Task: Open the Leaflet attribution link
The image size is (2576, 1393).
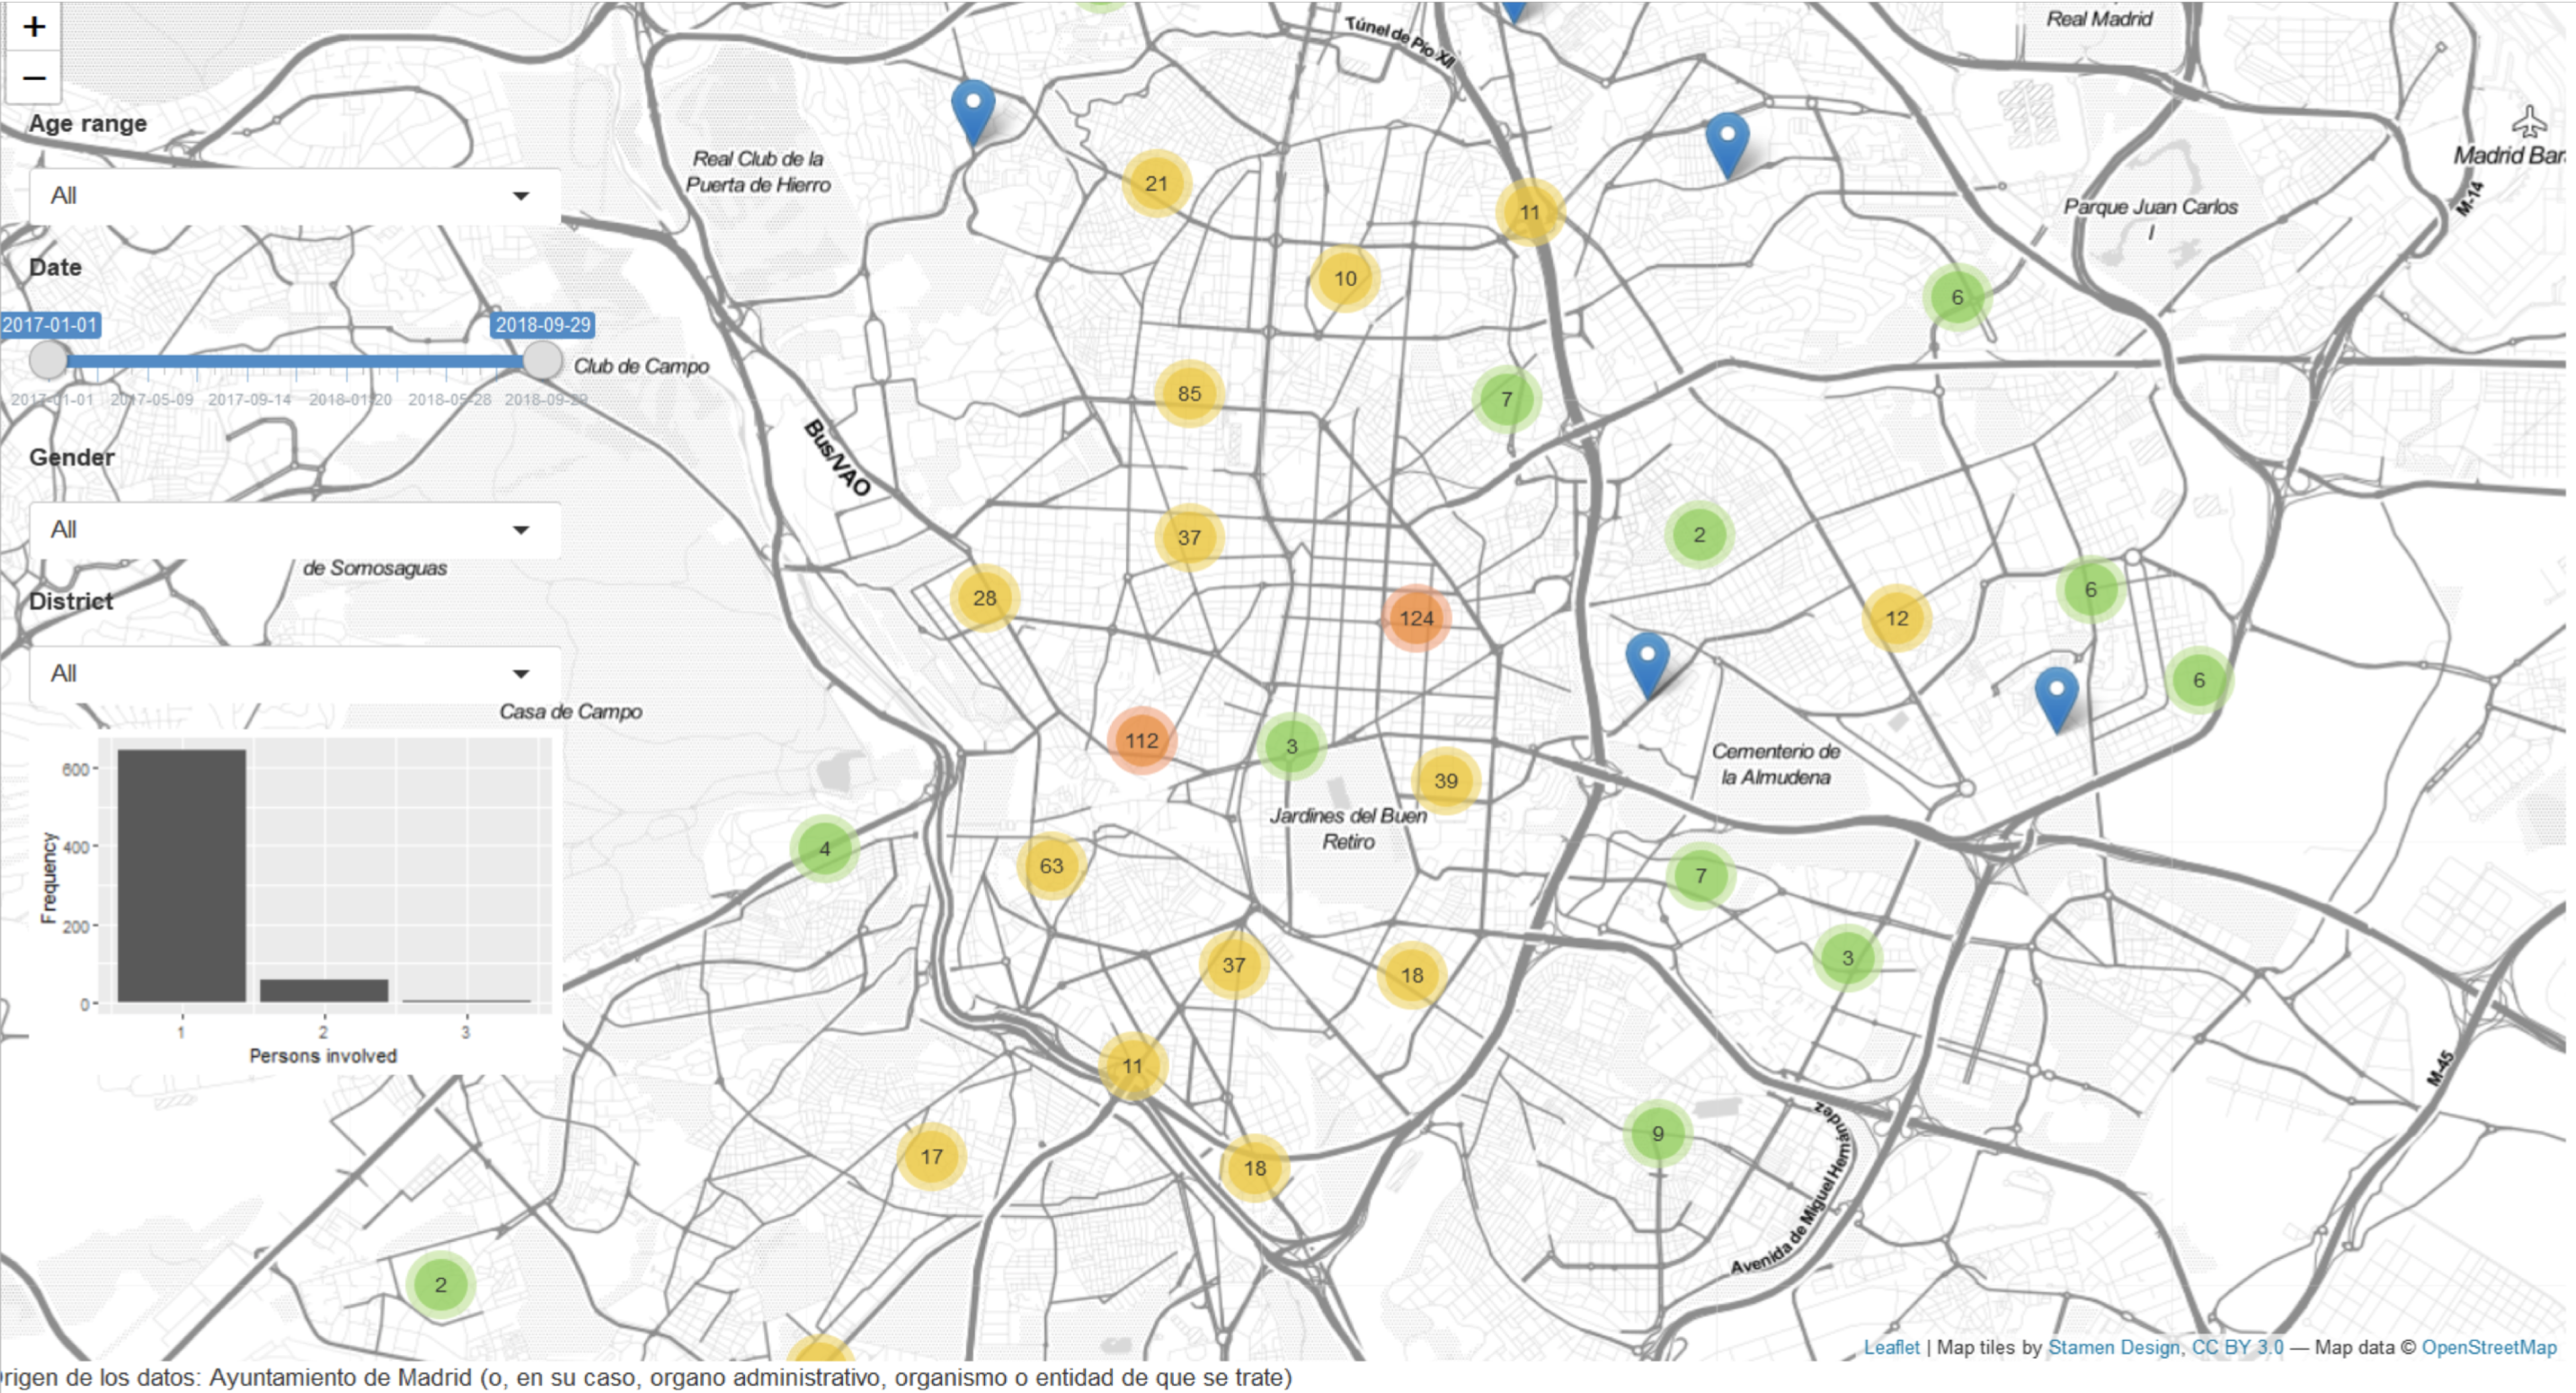Action: [1890, 1347]
